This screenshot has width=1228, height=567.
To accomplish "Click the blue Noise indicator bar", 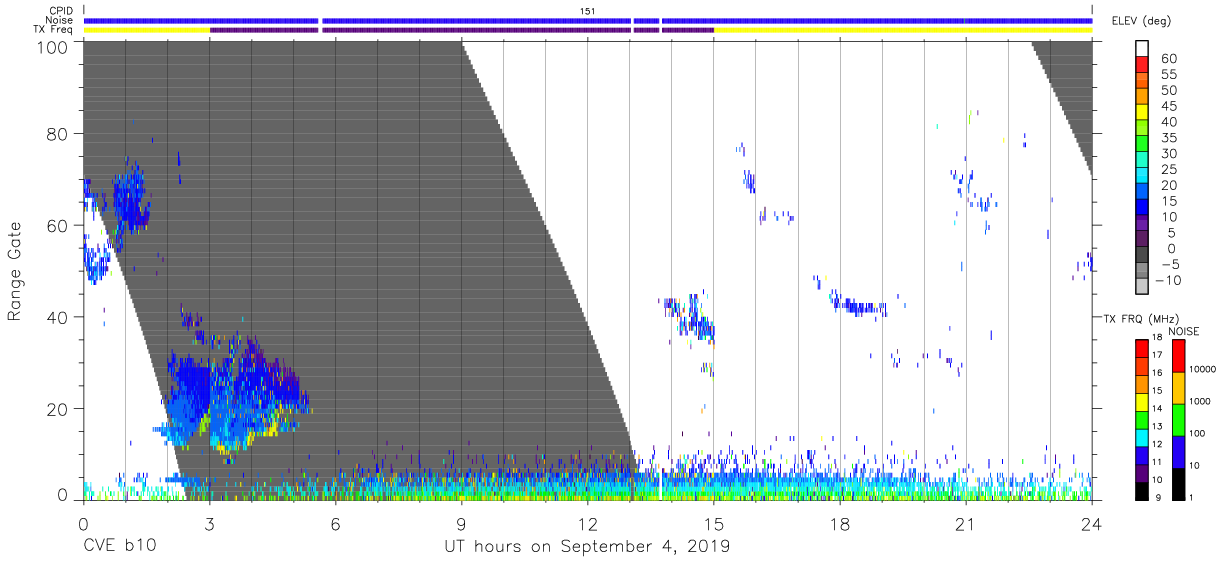I will click(587, 20).
